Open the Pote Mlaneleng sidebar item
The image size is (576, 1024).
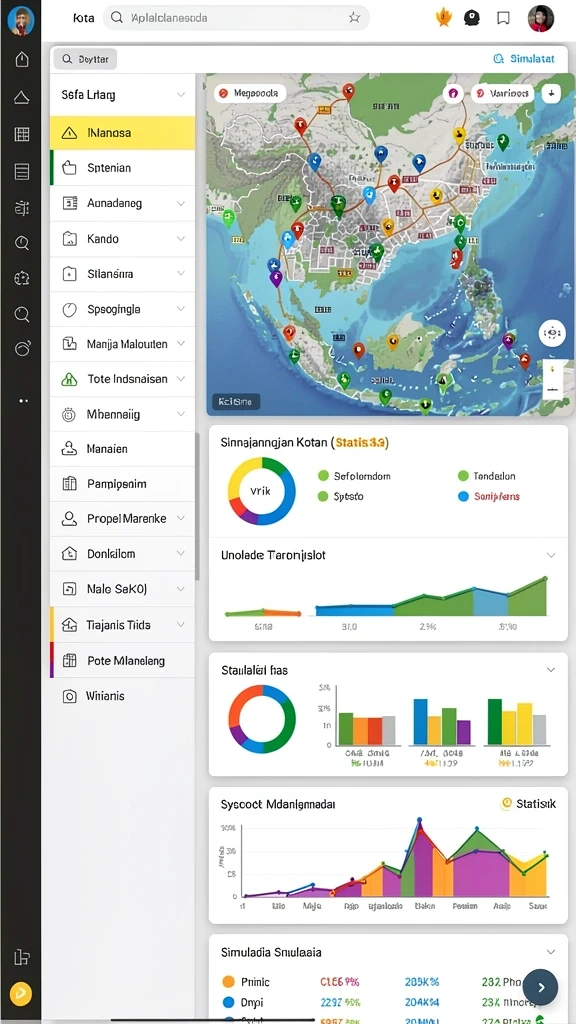[122, 660]
